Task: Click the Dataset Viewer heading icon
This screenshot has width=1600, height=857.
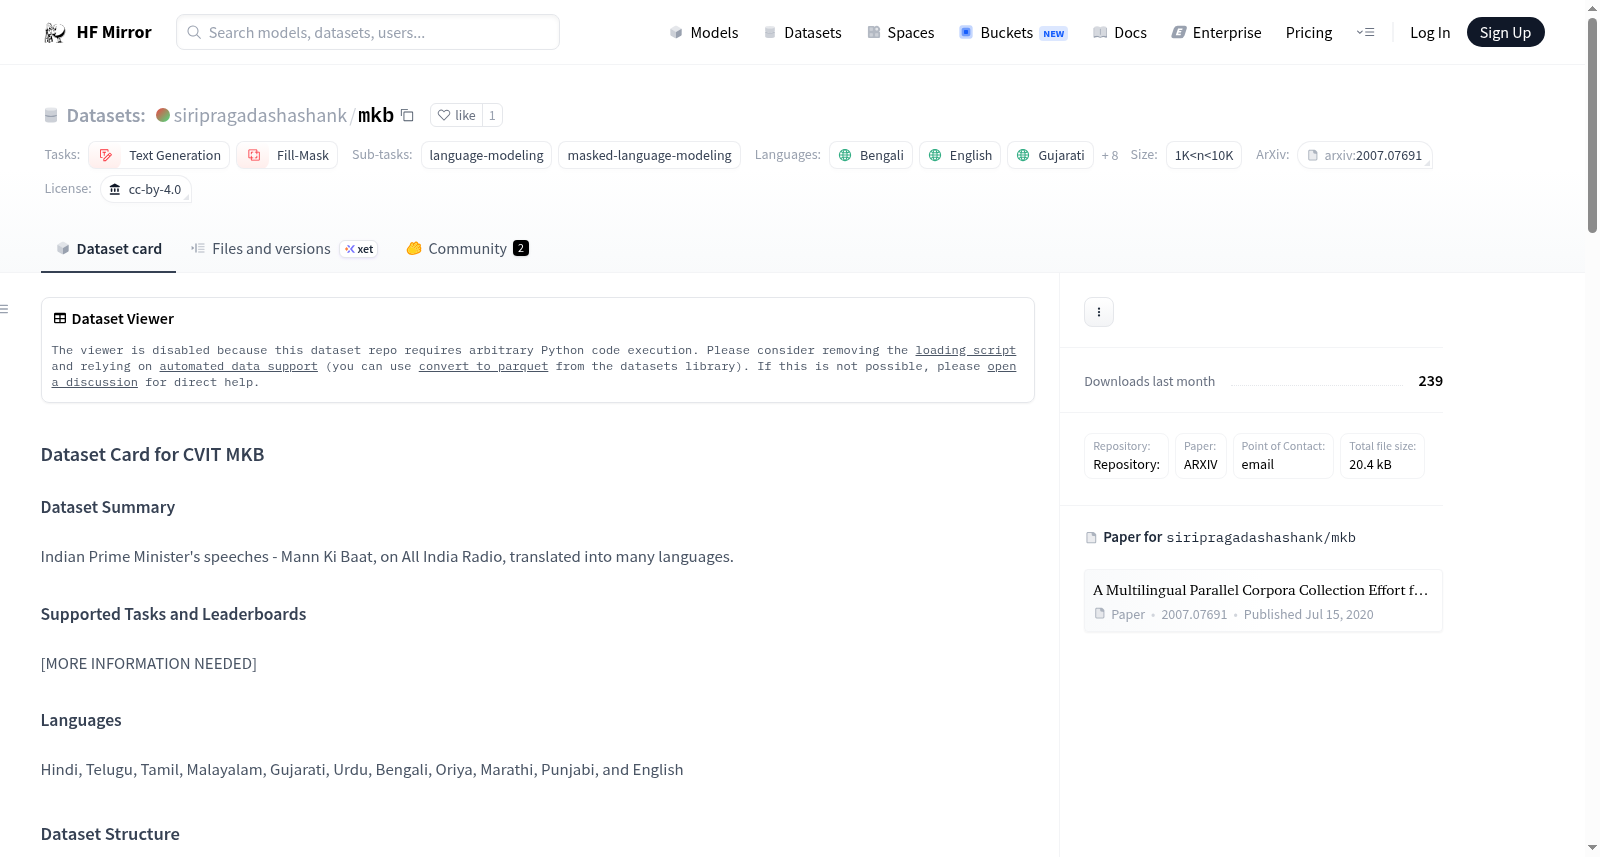Action: 60,318
